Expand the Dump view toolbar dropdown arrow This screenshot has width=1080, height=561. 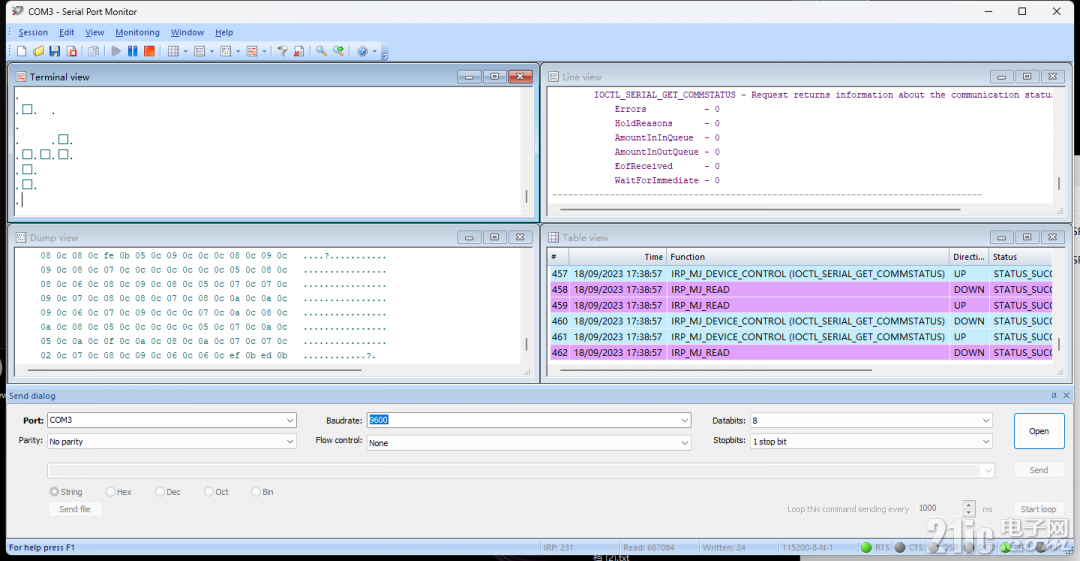point(238,52)
